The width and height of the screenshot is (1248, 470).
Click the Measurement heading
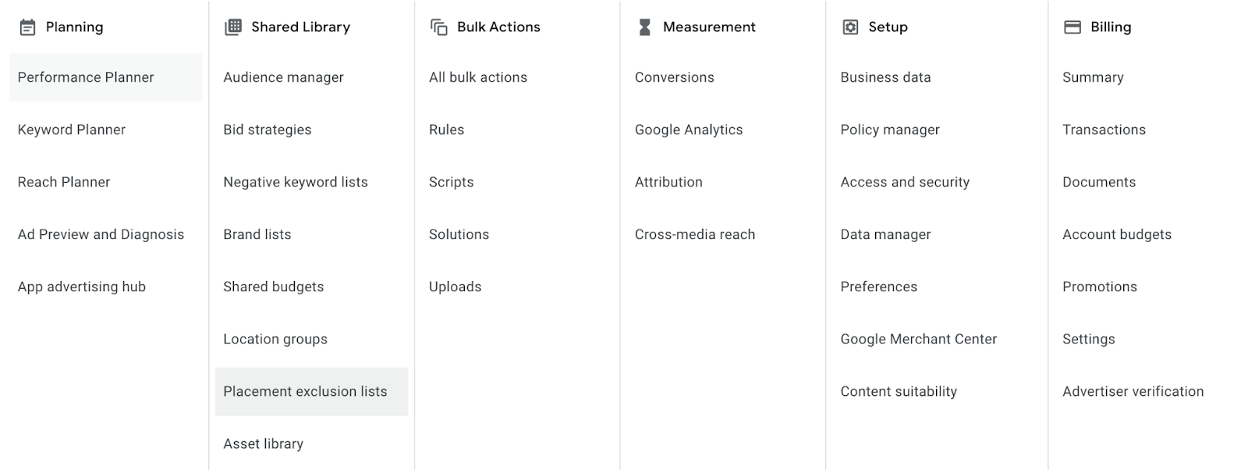click(x=710, y=27)
